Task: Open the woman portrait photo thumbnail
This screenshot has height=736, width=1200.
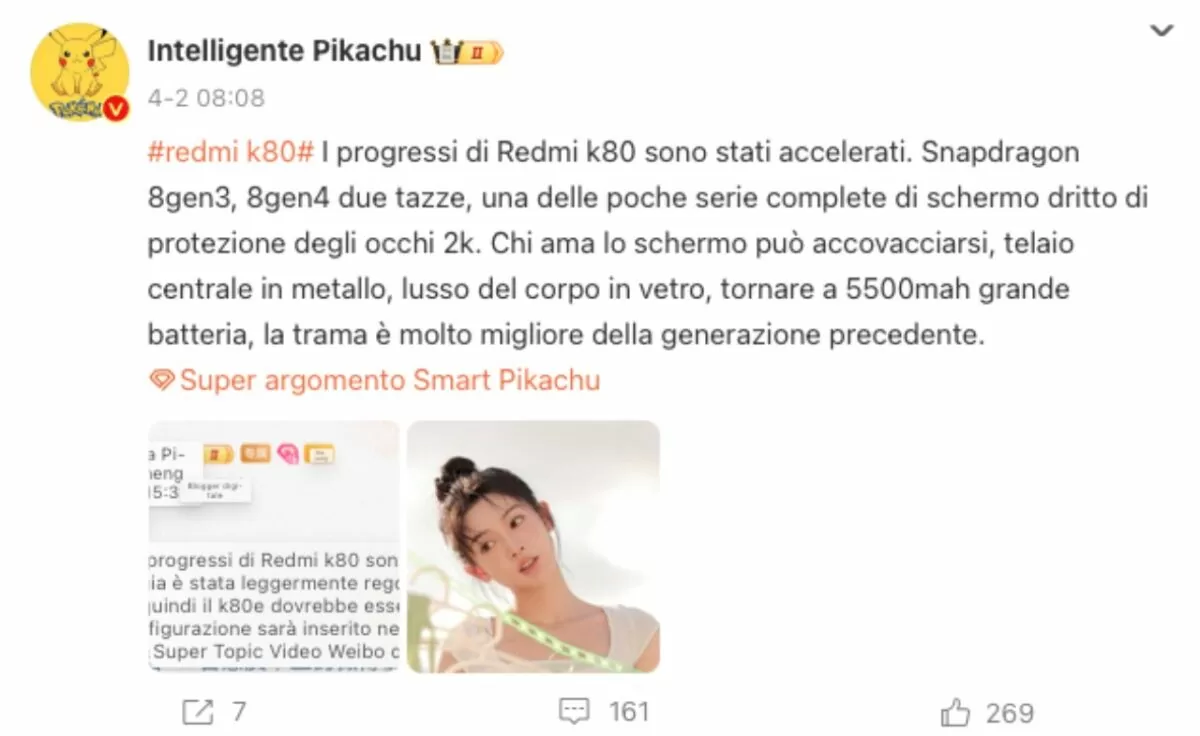Action: (x=534, y=546)
